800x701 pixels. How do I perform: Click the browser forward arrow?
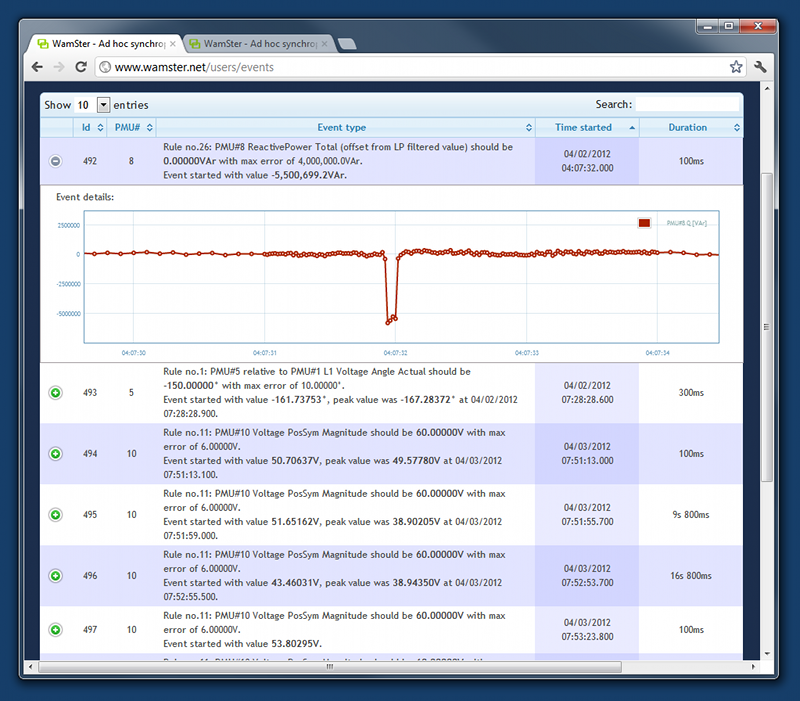click(x=59, y=67)
